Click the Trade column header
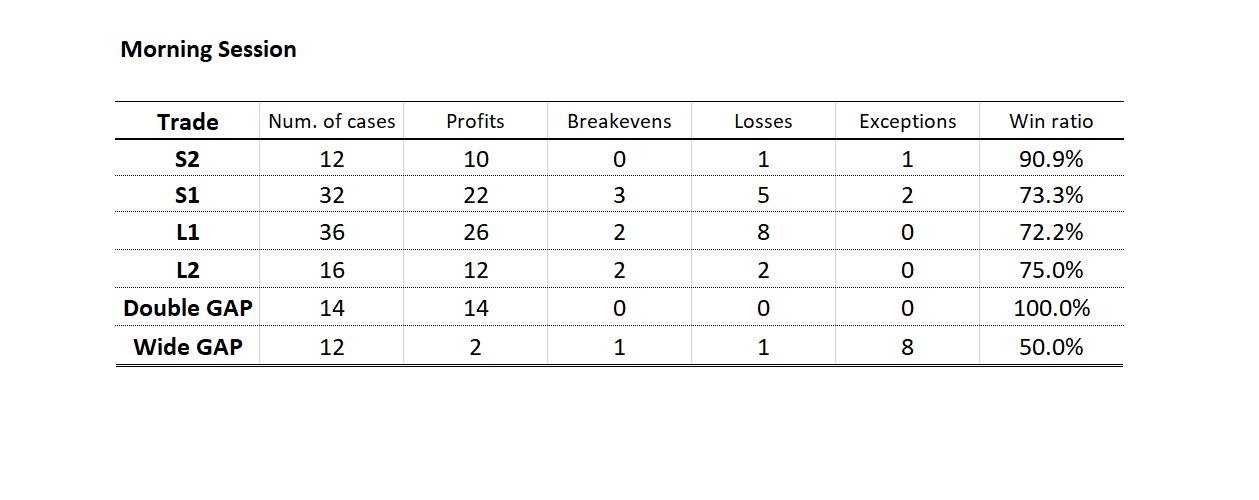The image size is (1259, 500). pyautogui.click(x=187, y=122)
